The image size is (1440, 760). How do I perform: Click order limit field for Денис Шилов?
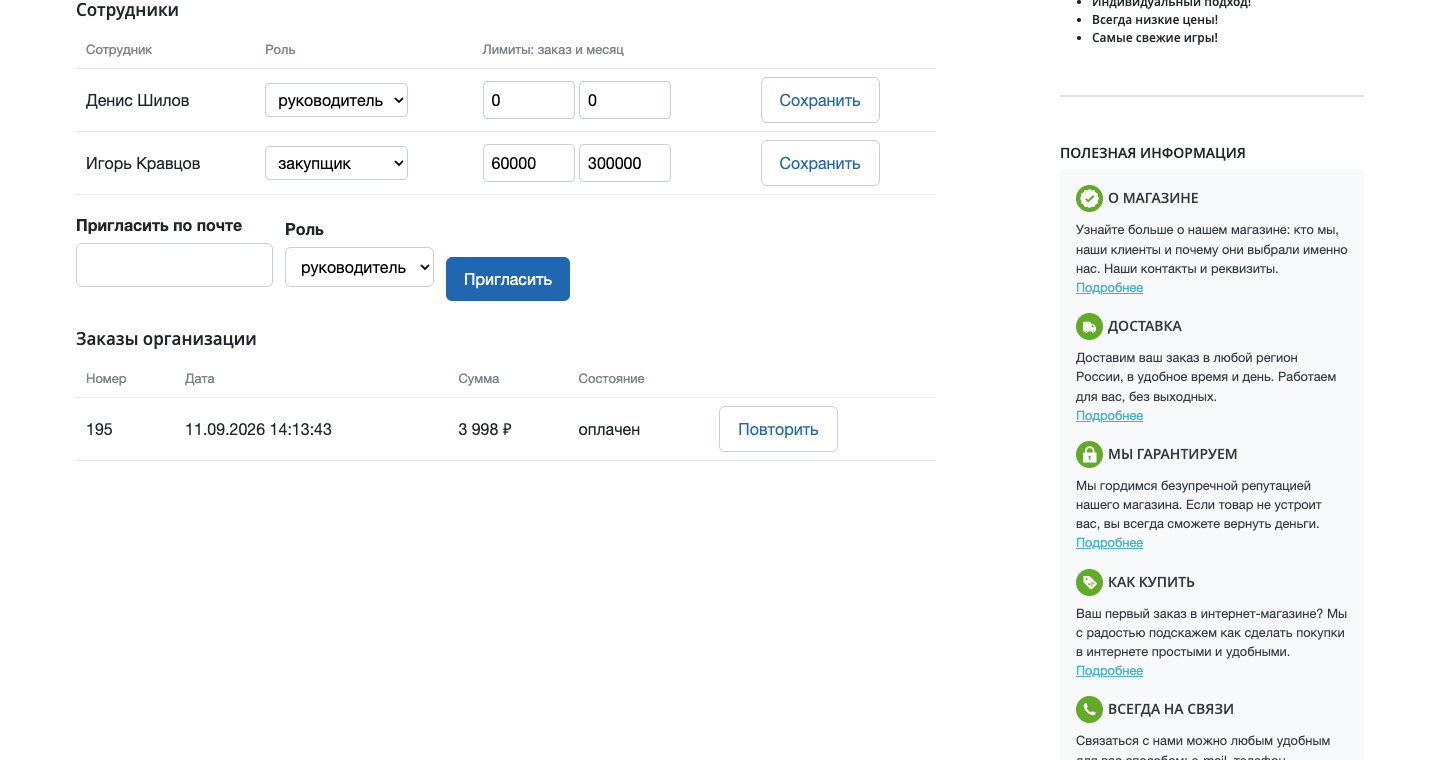(x=529, y=100)
